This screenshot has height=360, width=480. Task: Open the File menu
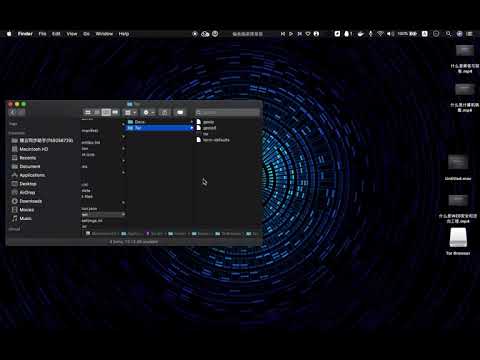tap(42, 34)
